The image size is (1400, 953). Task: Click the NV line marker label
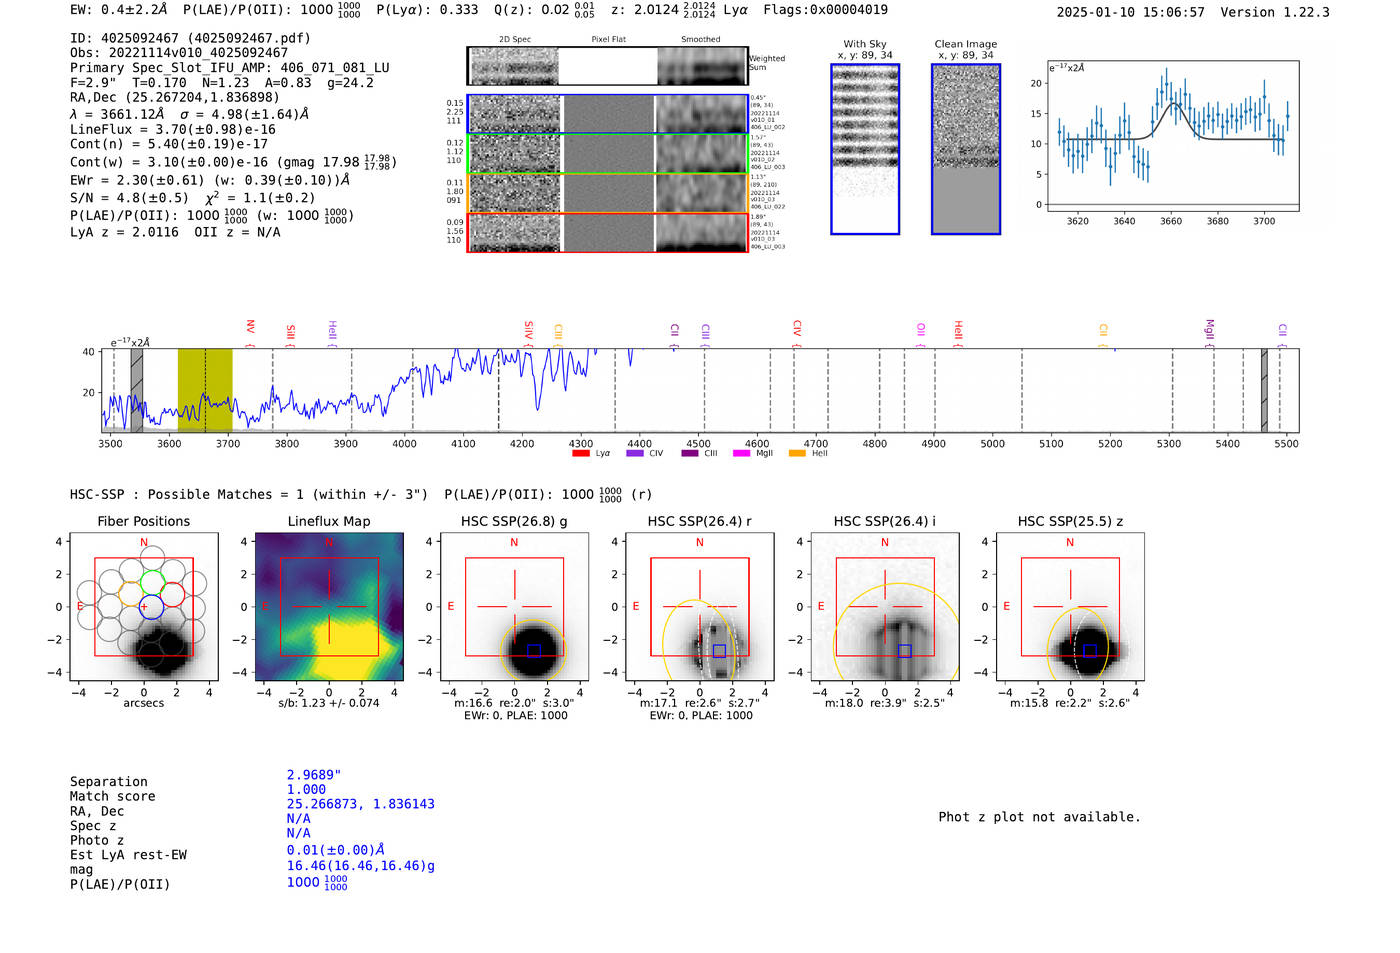tap(250, 327)
